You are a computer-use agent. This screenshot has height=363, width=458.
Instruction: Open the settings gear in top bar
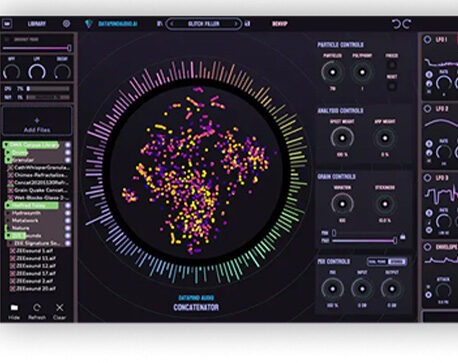point(66,24)
